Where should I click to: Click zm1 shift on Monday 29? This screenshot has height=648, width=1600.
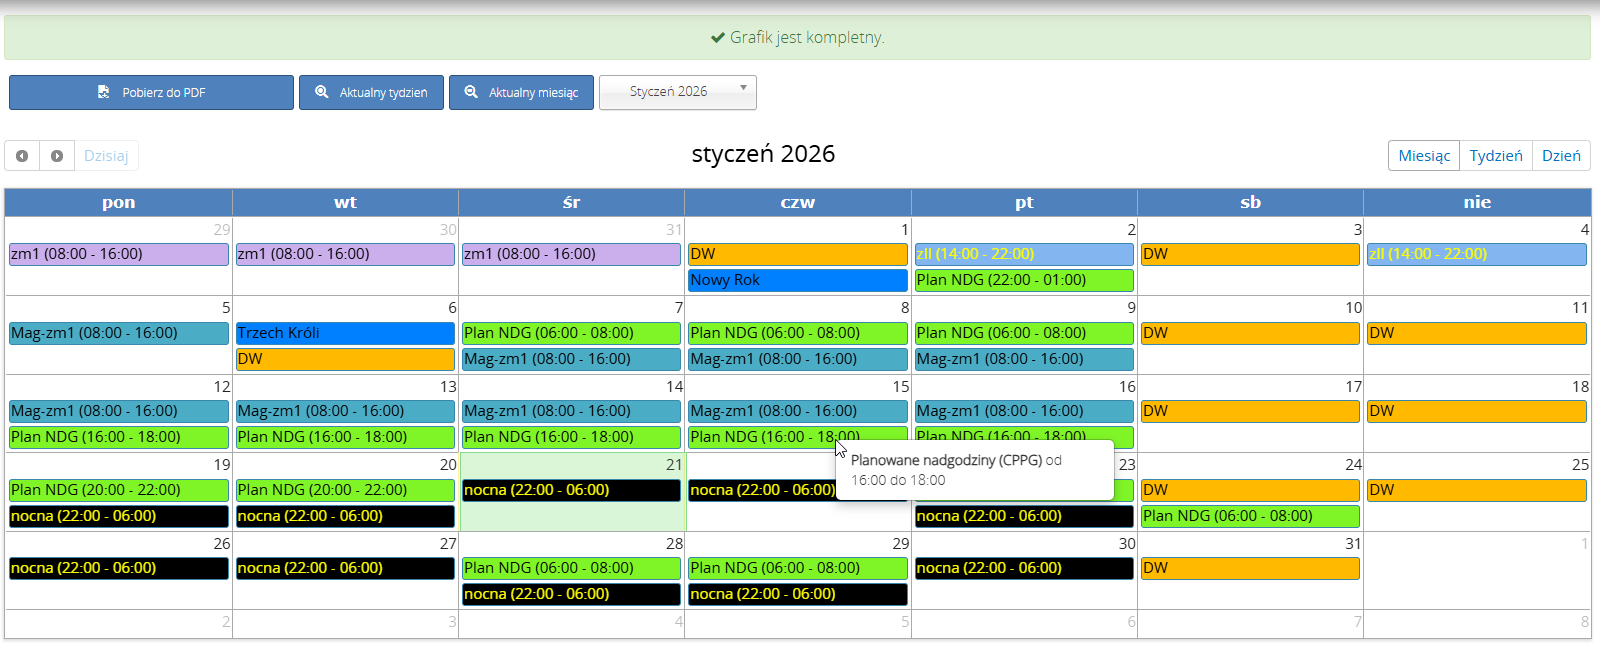(x=118, y=254)
